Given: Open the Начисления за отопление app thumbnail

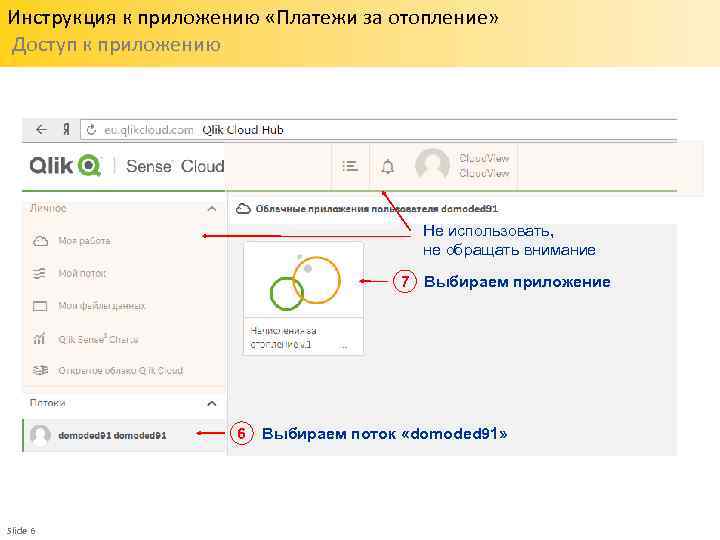Looking at the screenshot, I should coord(304,280).
